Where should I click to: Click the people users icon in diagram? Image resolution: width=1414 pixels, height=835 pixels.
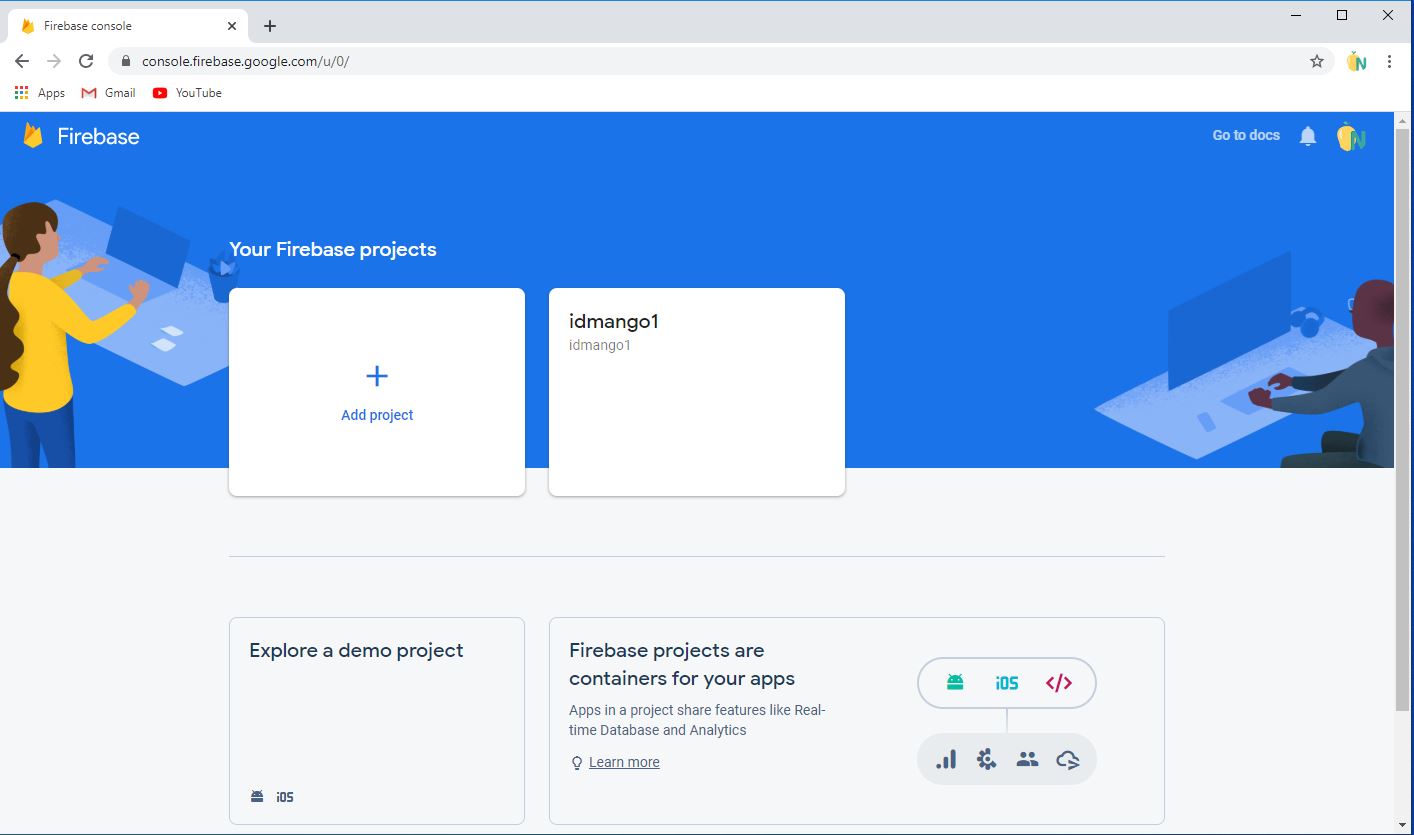point(1027,760)
